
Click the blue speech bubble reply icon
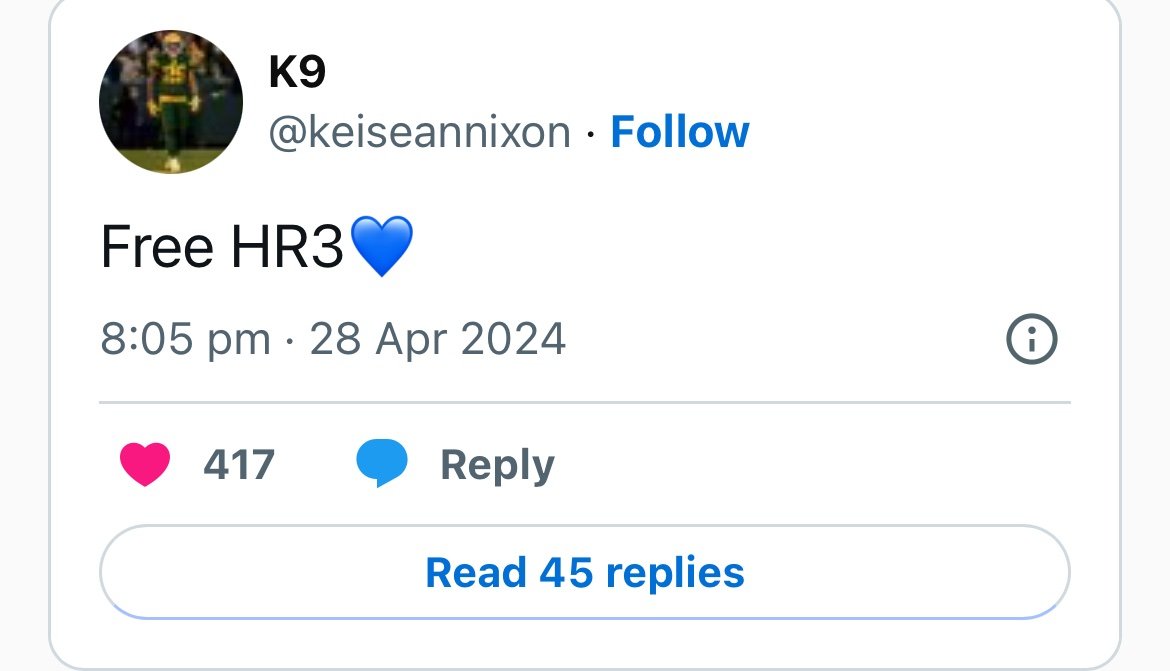tap(381, 465)
